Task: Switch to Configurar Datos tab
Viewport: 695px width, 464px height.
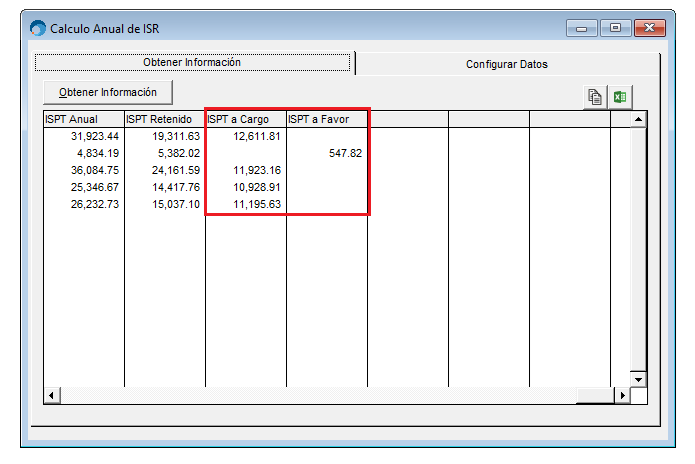Action: (x=506, y=64)
